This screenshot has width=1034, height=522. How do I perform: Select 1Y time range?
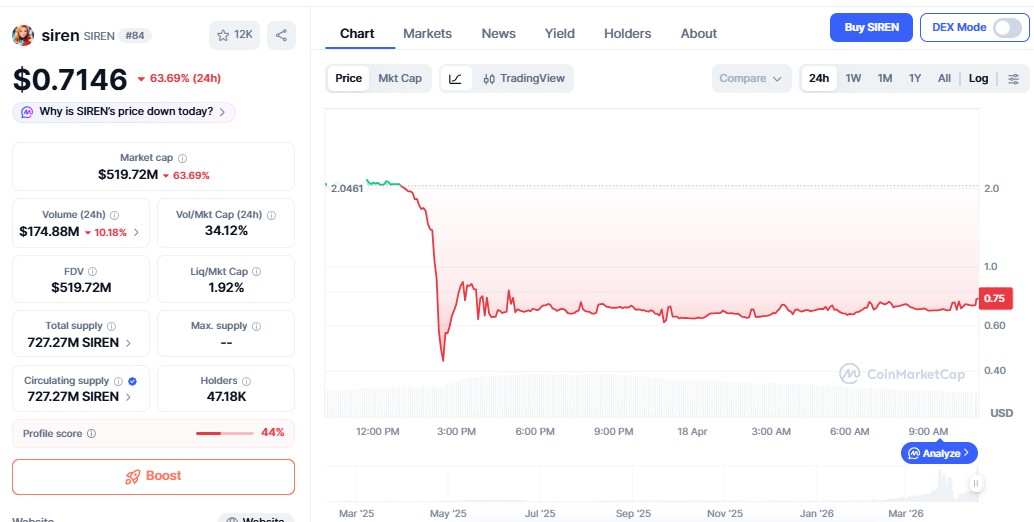click(915, 78)
